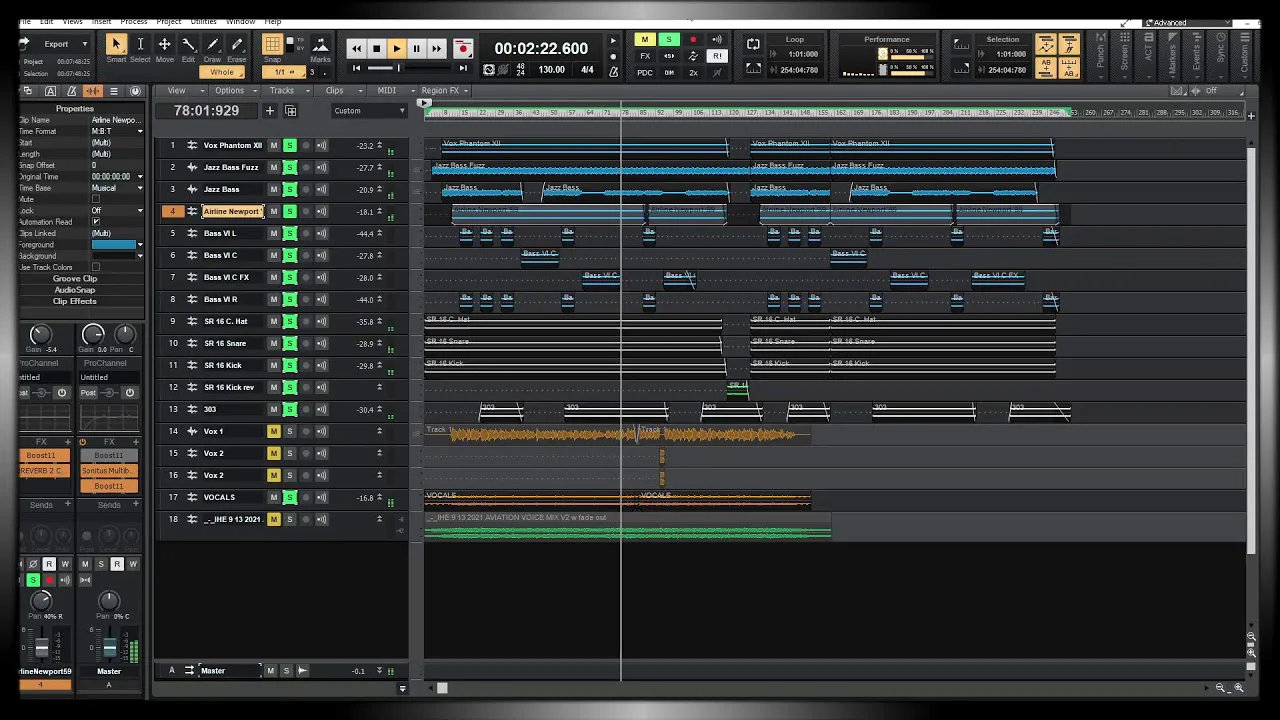
Task: Click the loop on/off icon
Action: pos(753,44)
